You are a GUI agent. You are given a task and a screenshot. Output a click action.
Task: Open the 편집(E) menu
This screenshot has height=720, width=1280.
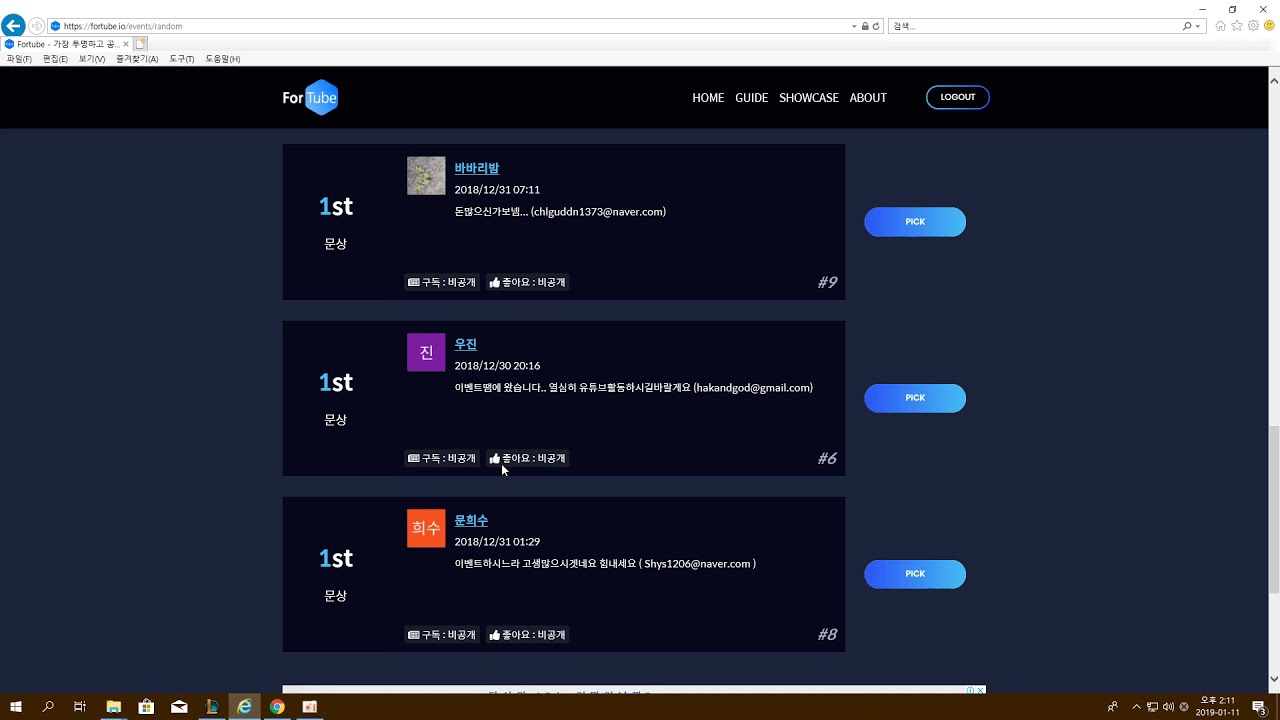point(55,59)
